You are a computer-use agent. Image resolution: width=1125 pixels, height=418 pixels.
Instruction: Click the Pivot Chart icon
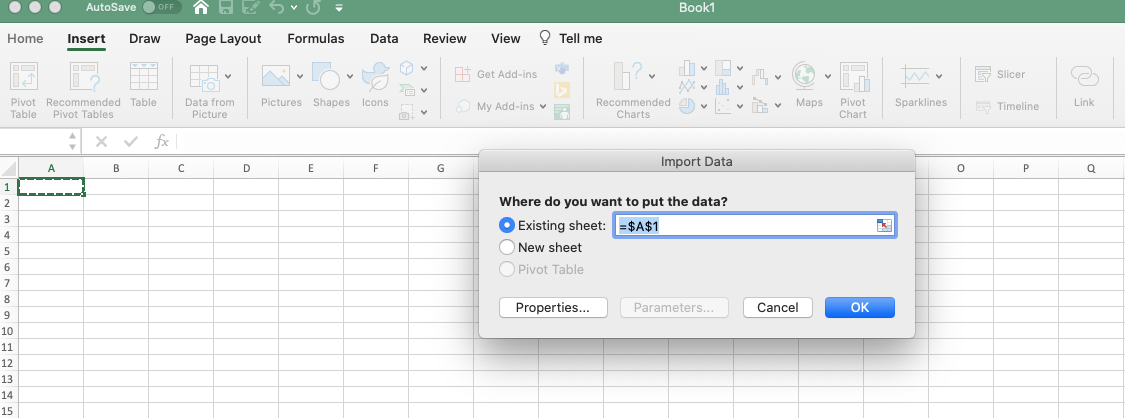click(854, 76)
